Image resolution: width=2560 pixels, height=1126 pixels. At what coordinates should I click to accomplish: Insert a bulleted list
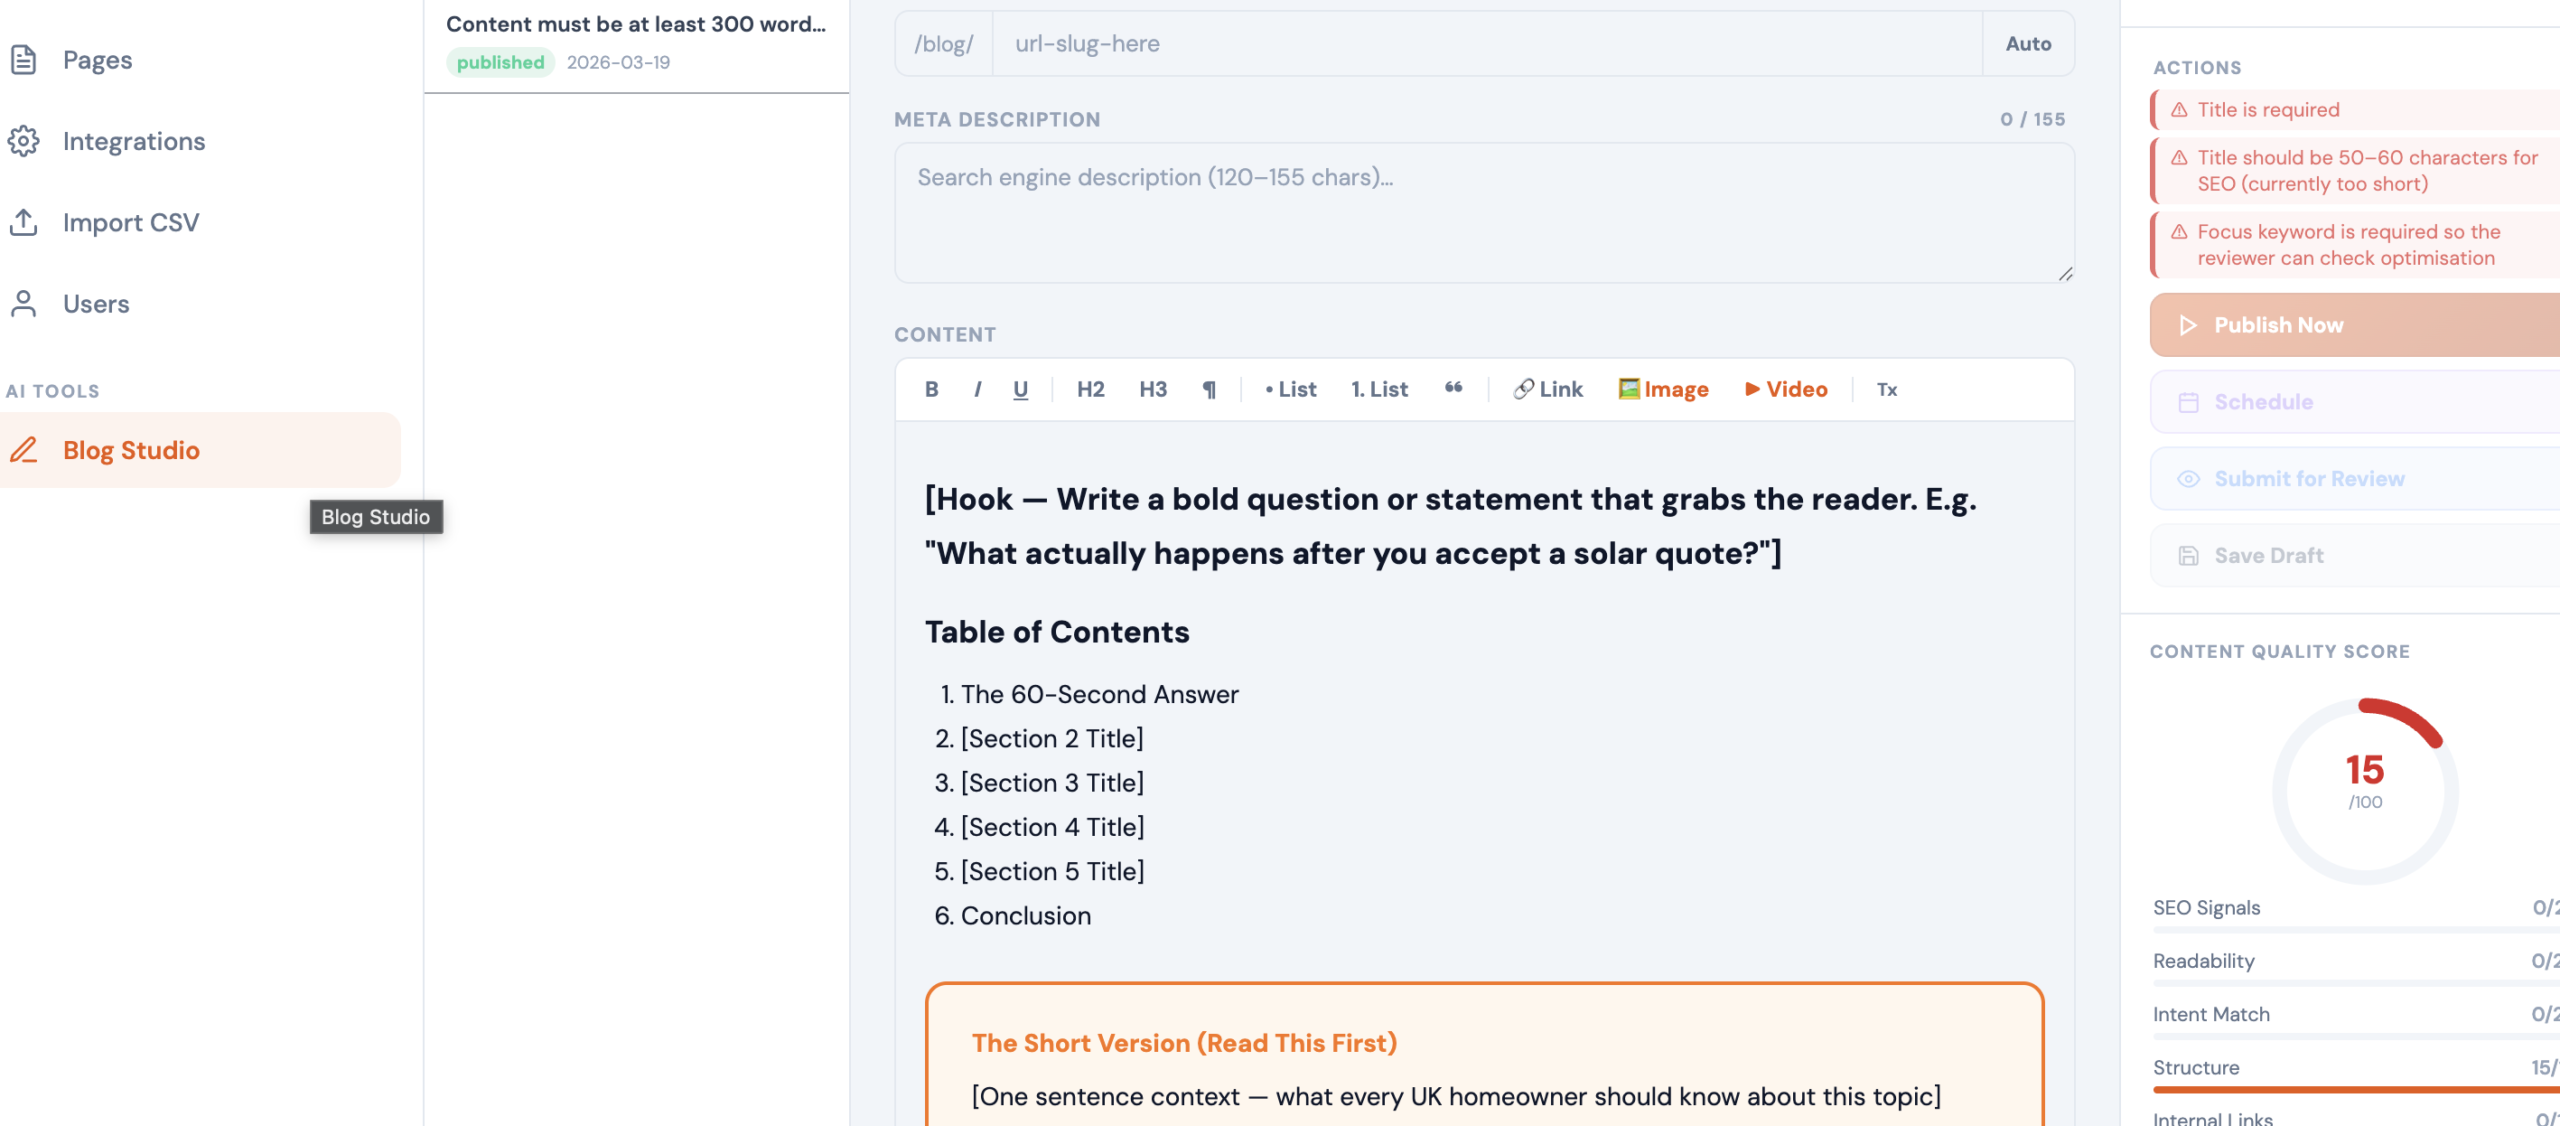coord(1290,389)
